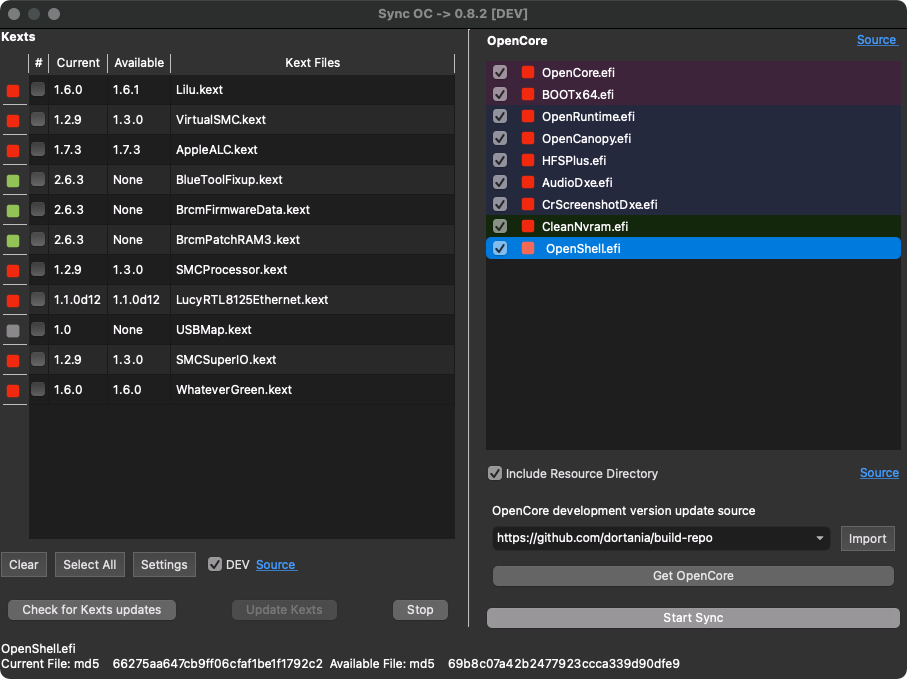
Task: Uncheck the HFSPlus.efi checkbox
Action: click(x=500, y=160)
